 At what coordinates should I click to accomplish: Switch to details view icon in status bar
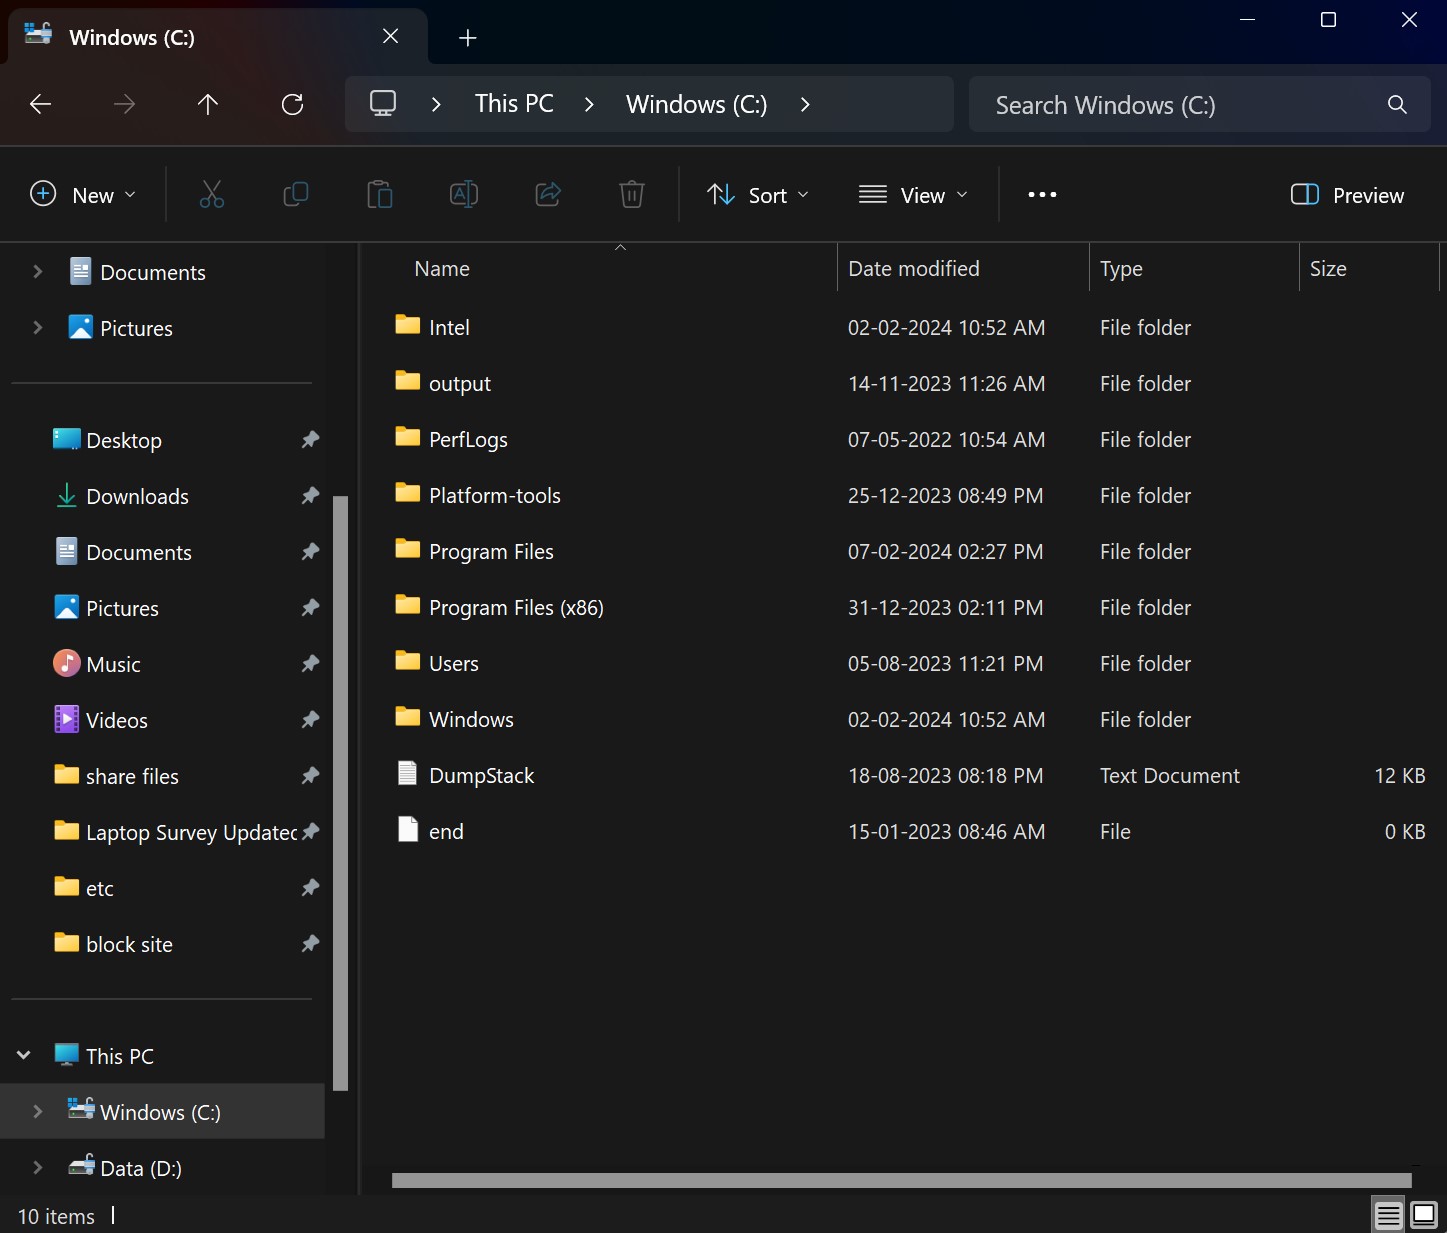point(1388,1216)
